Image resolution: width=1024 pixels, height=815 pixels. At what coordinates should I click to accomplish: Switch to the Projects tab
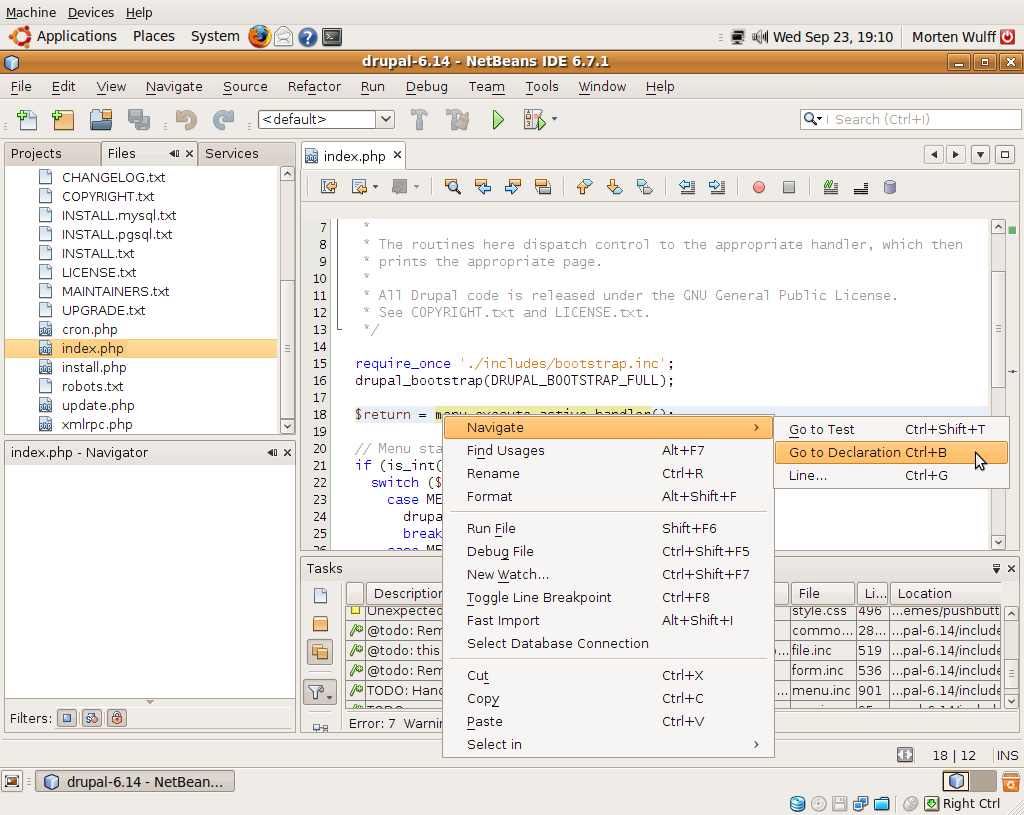click(x=52, y=153)
